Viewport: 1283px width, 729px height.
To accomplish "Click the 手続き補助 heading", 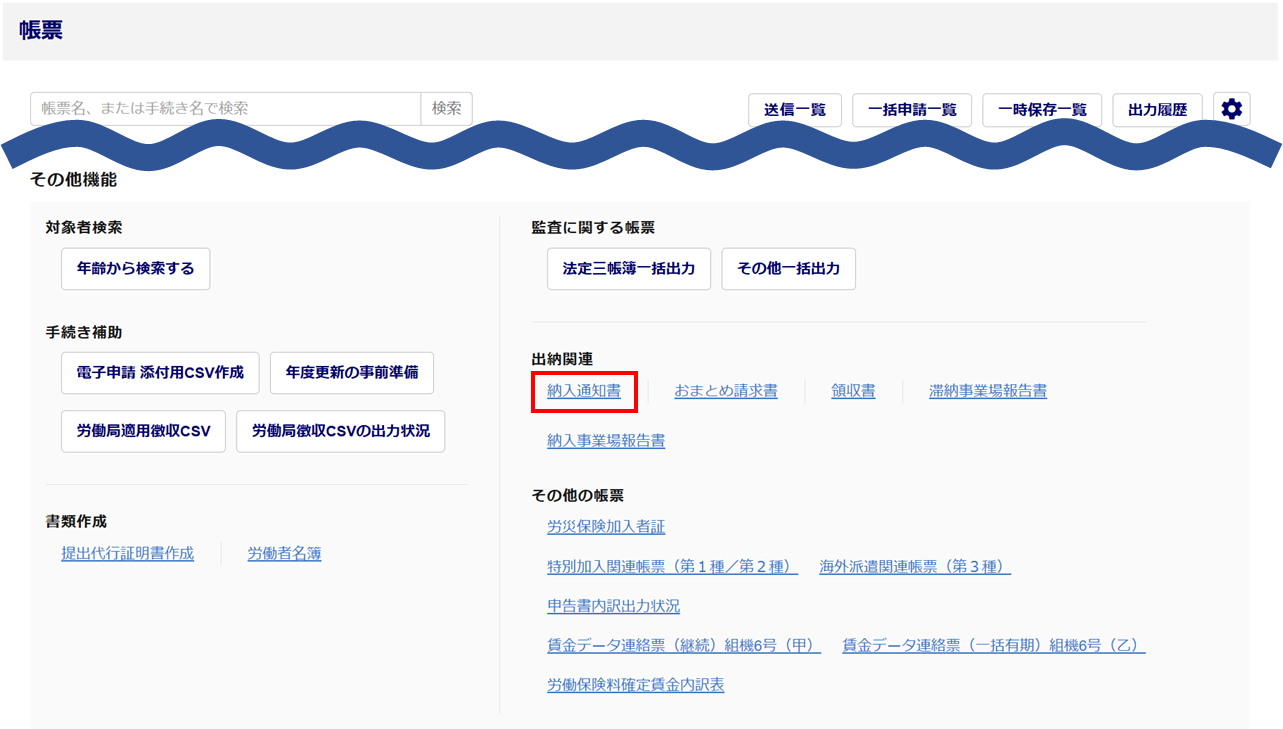I will click(84, 332).
